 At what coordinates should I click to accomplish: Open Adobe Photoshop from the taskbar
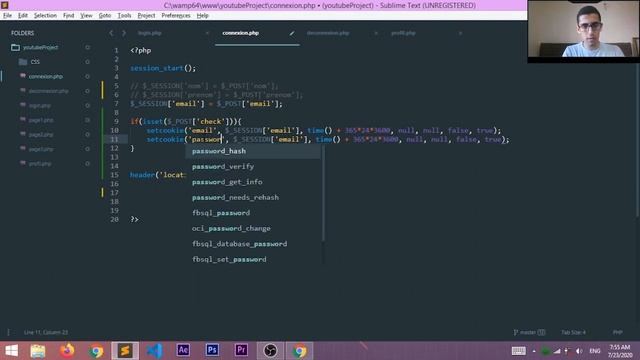[x=212, y=350]
